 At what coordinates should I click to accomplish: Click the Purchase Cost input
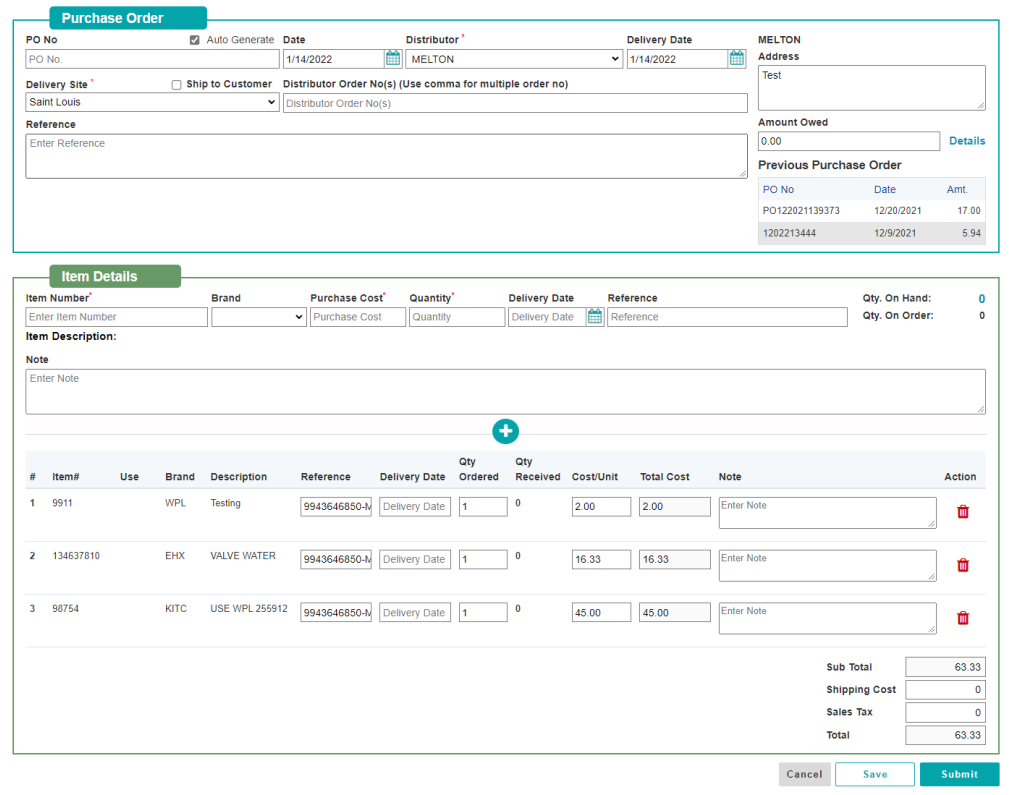coord(358,317)
